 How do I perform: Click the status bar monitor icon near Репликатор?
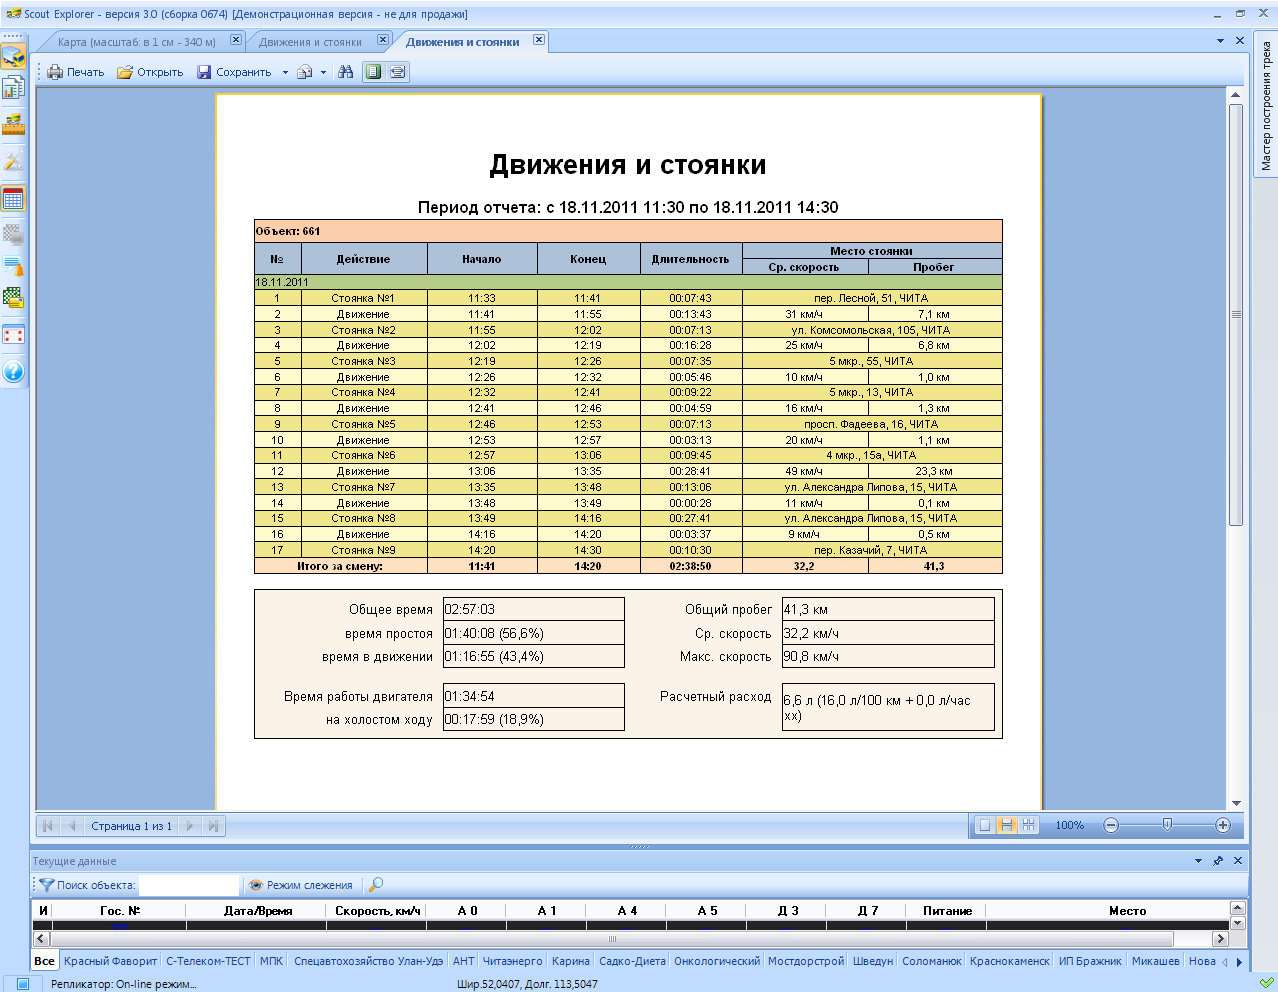(x=22, y=983)
